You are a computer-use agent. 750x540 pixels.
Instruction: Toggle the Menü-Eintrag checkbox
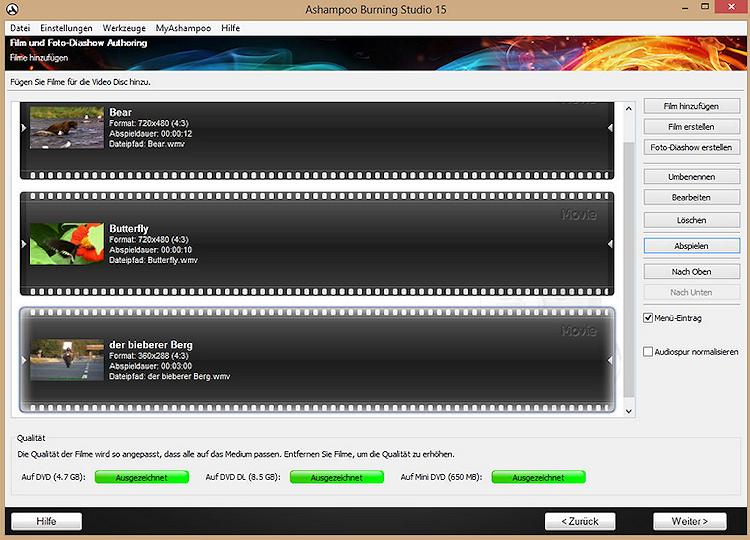tap(648, 318)
